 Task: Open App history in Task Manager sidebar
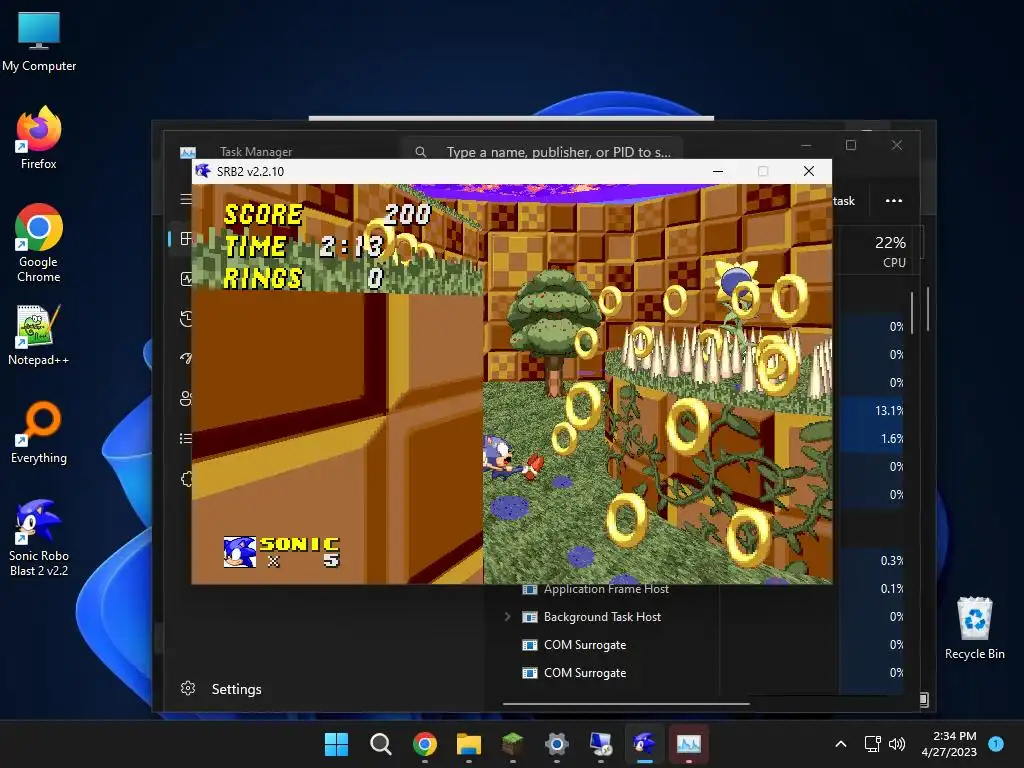(x=186, y=319)
